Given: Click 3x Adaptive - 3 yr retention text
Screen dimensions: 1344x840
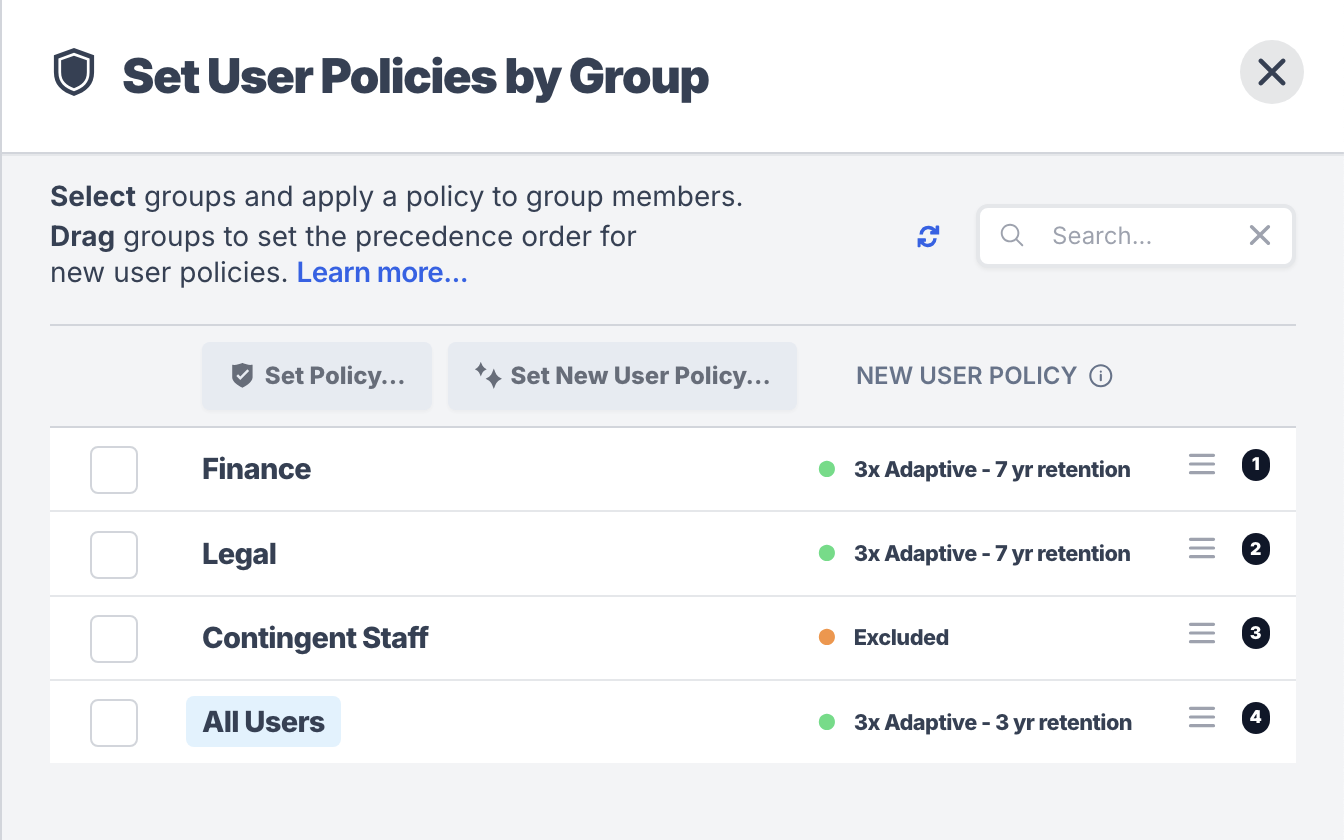Looking at the screenshot, I should pyautogui.click(x=993, y=723).
